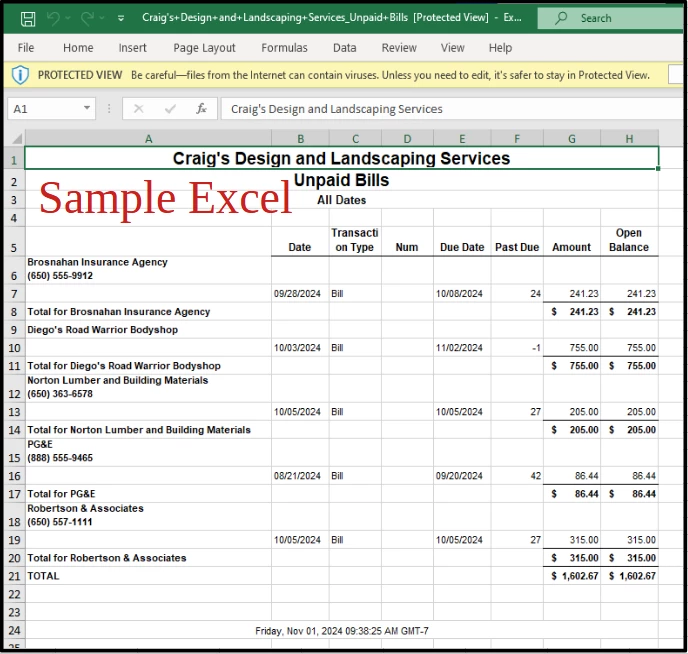Expand the Name Box dropdown arrow
The height and width of the screenshot is (654, 688).
(x=87, y=108)
